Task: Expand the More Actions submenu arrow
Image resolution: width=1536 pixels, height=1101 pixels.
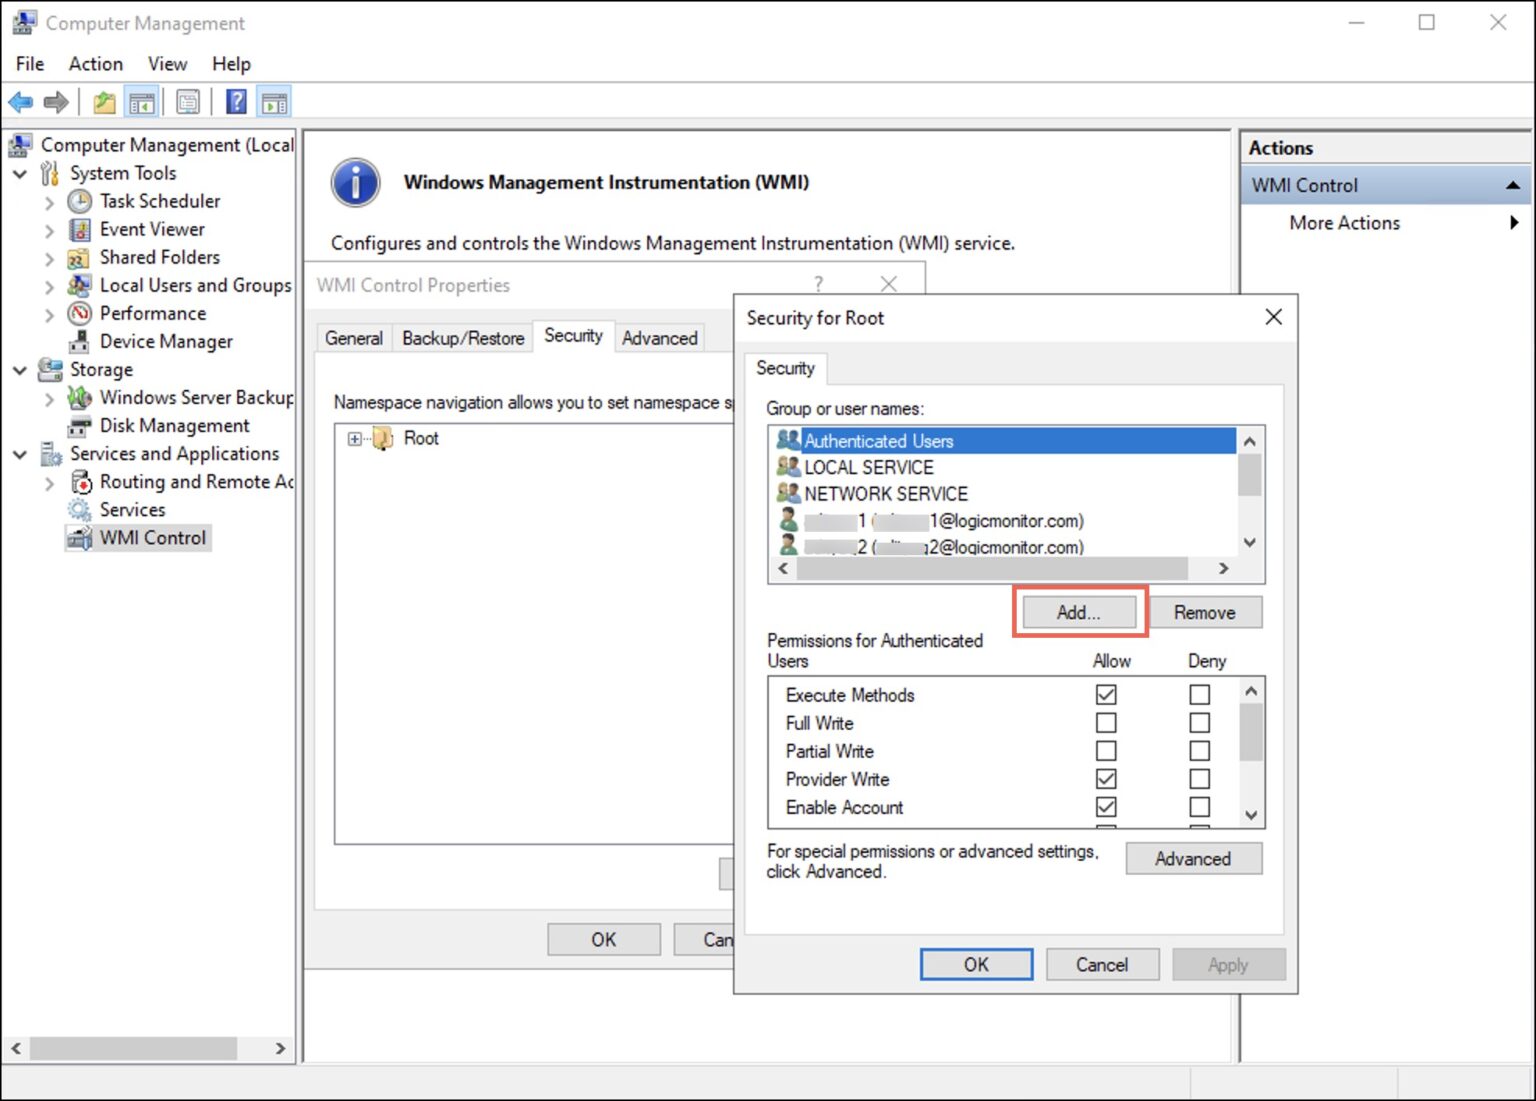Action: point(1513,222)
